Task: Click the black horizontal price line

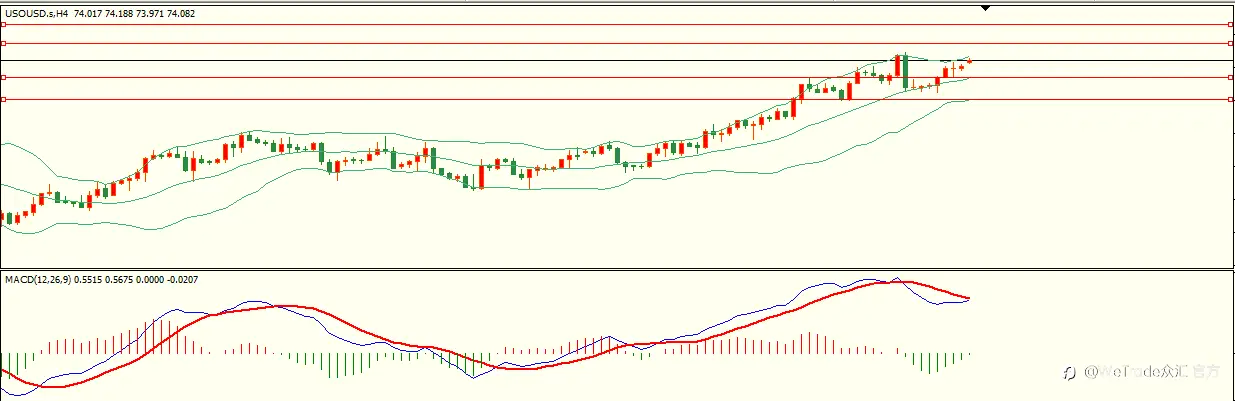Action: coord(616,61)
